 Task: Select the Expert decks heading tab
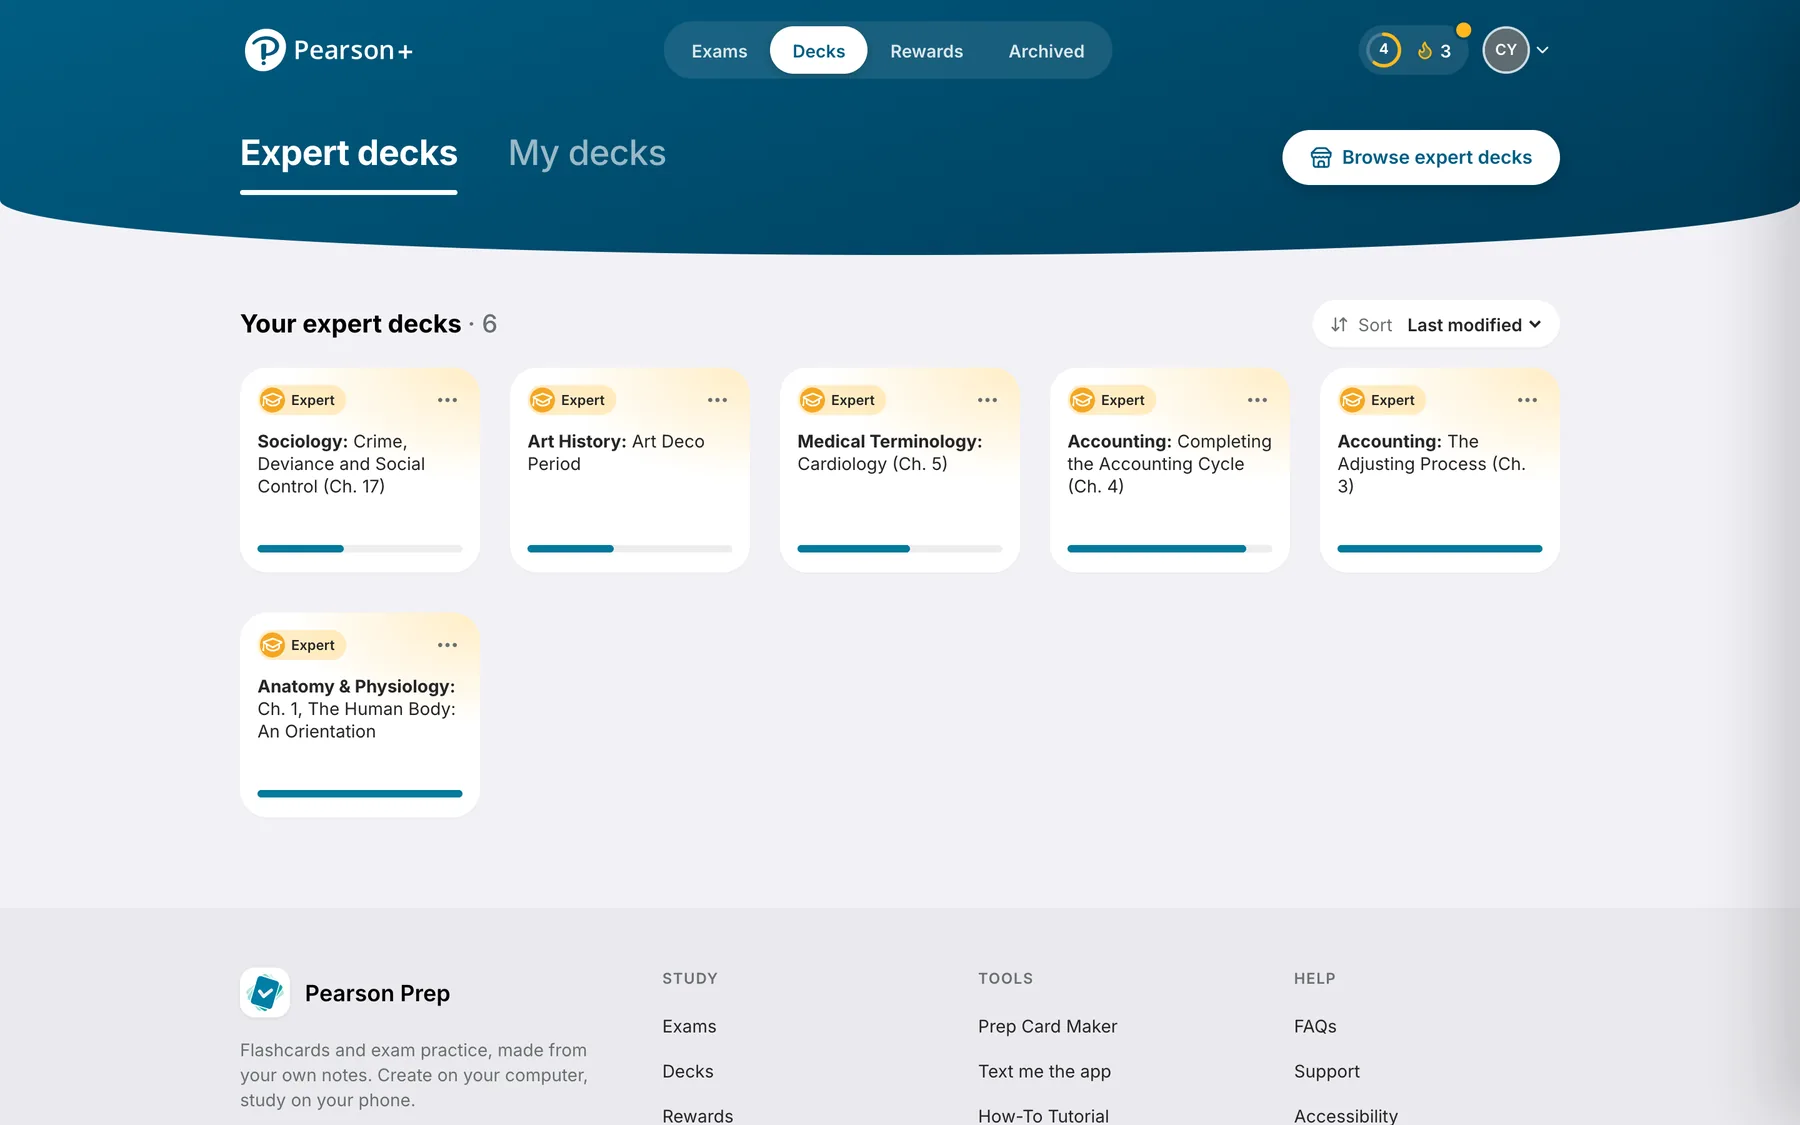[x=349, y=153]
